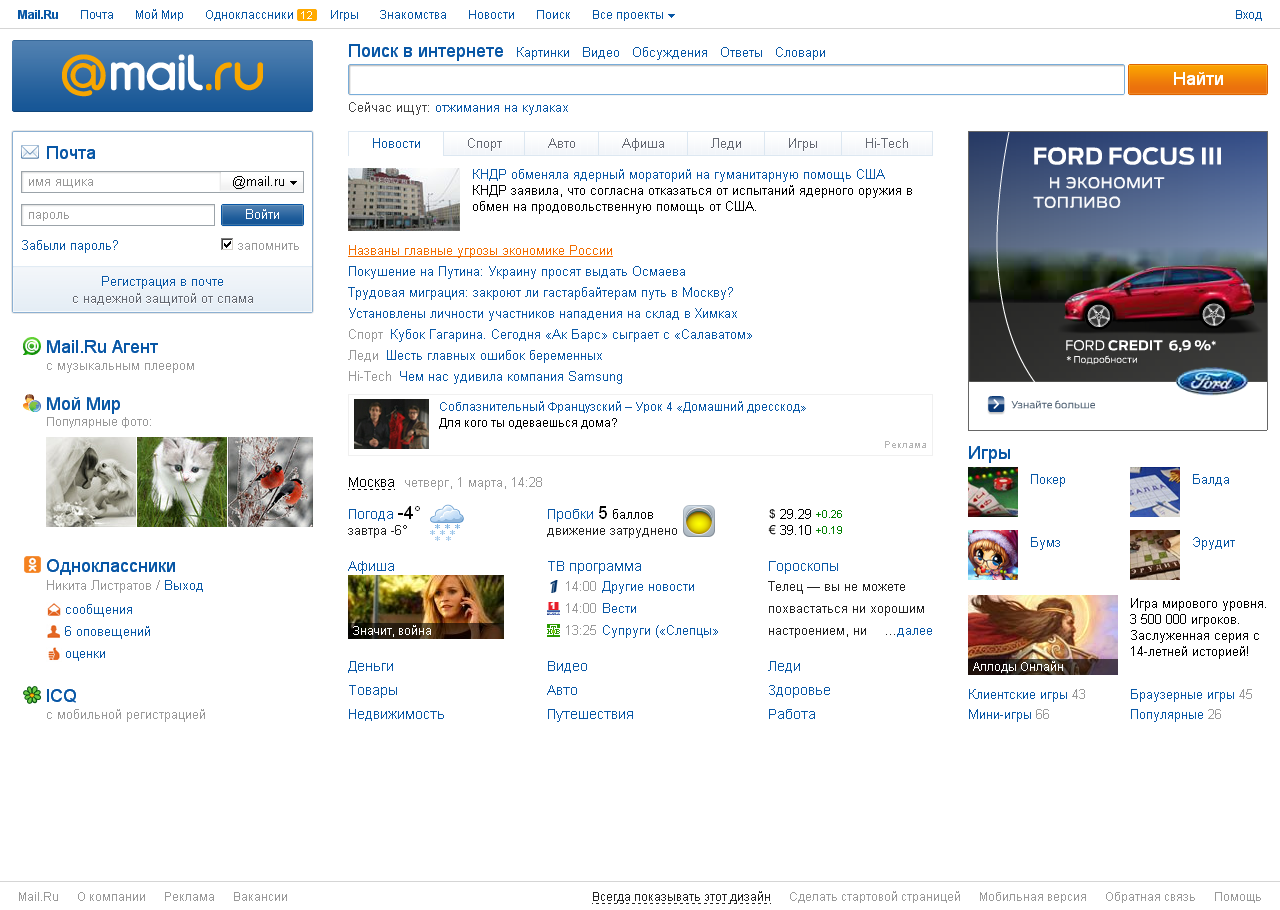1280x910 pixels.
Task: Switch to the Леди news tab
Action: point(726,143)
